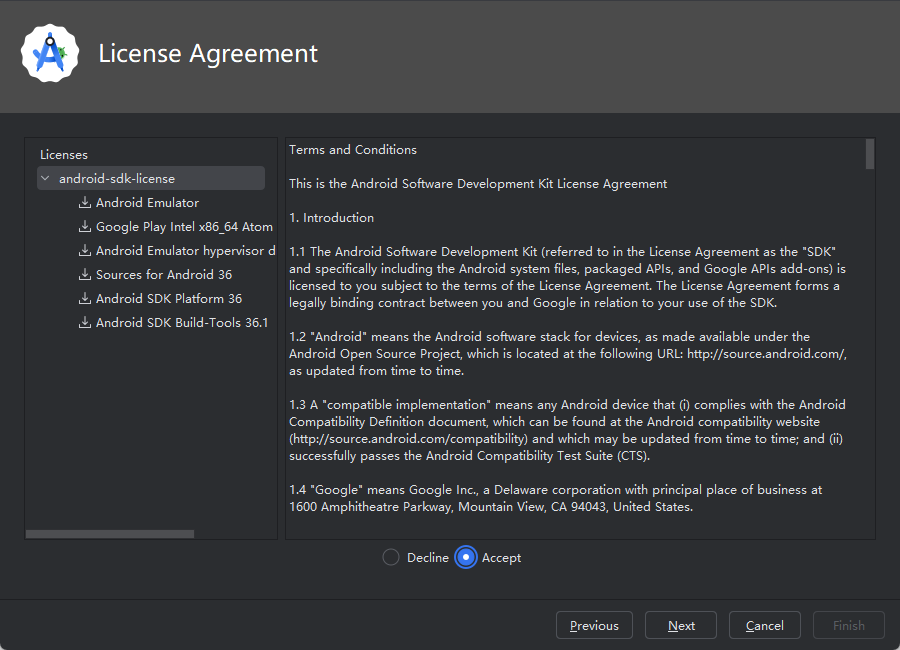
Task: Click the http://source.android.com/compatibility URL text
Action: [x=408, y=439]
